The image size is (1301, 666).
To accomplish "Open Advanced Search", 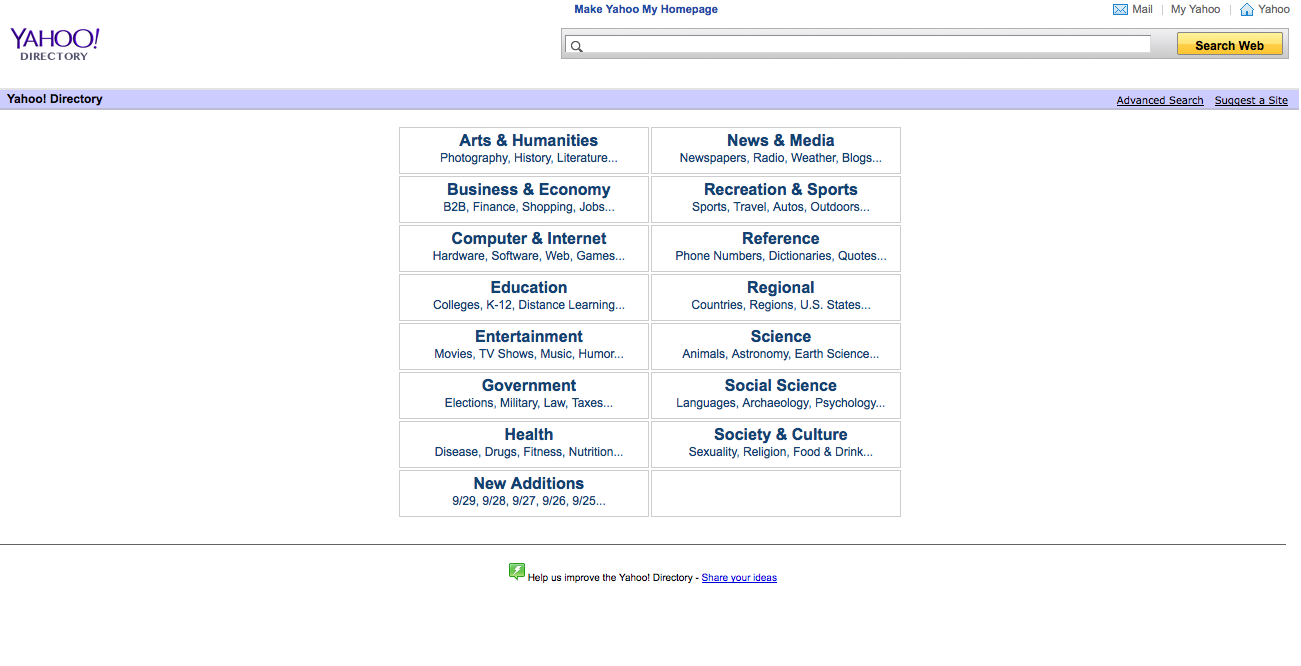I will pyautogui.click(x=1160, y=100).
